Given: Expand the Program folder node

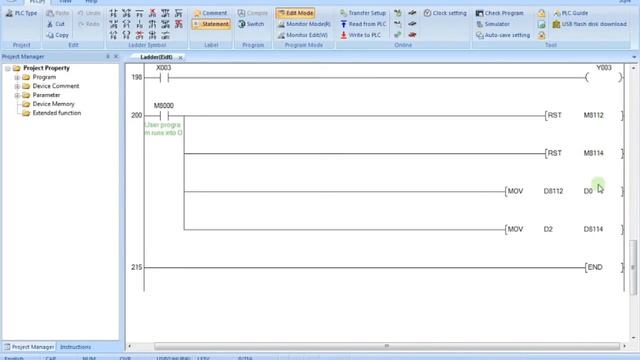Looking at the screenshot, I should coord(17,77).
